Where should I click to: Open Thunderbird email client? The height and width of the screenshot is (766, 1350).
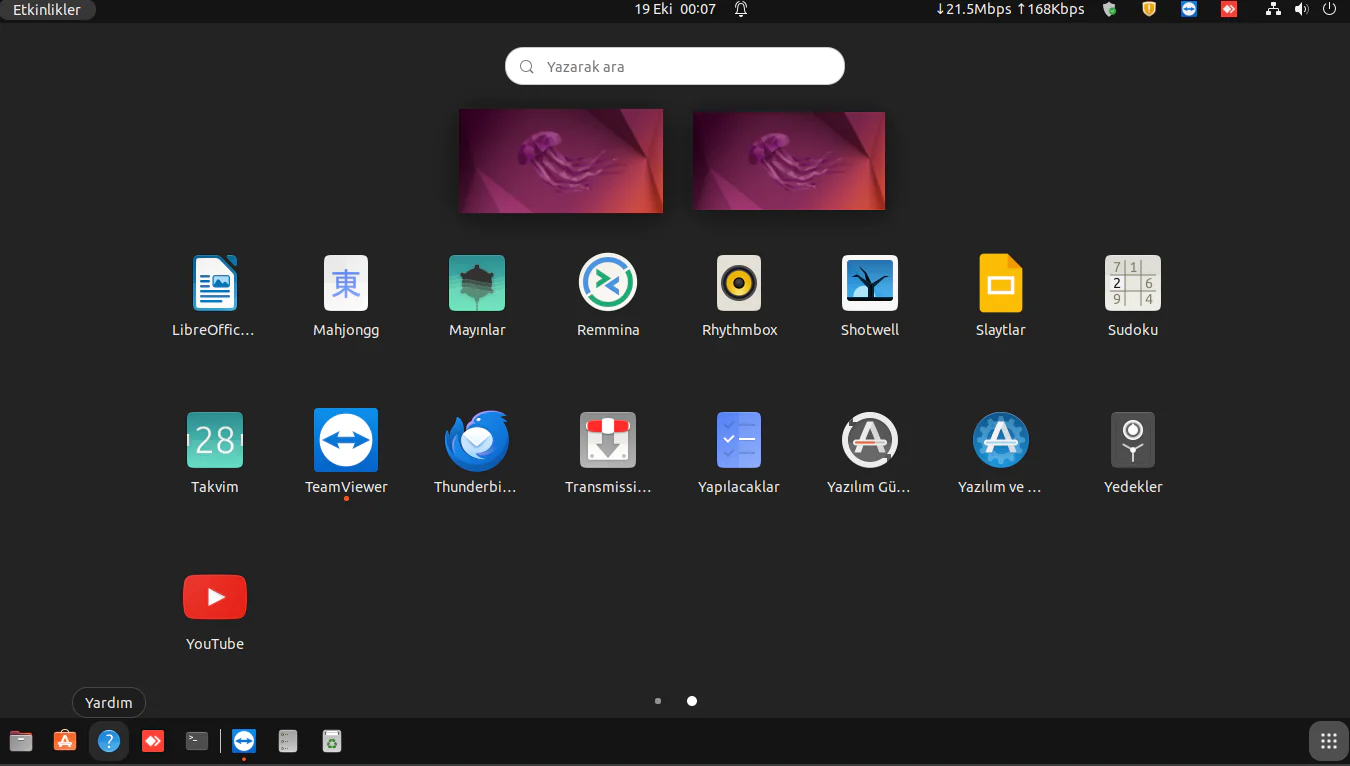point(476,440)
